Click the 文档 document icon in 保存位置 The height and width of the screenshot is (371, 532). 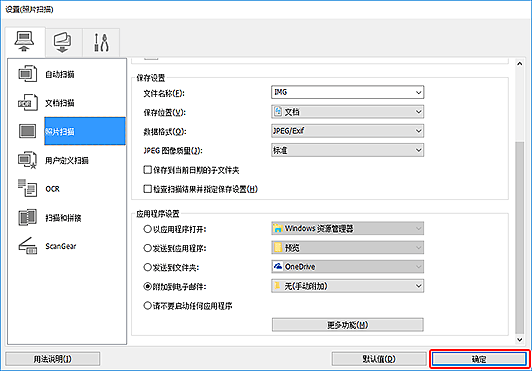pos(278,111)
